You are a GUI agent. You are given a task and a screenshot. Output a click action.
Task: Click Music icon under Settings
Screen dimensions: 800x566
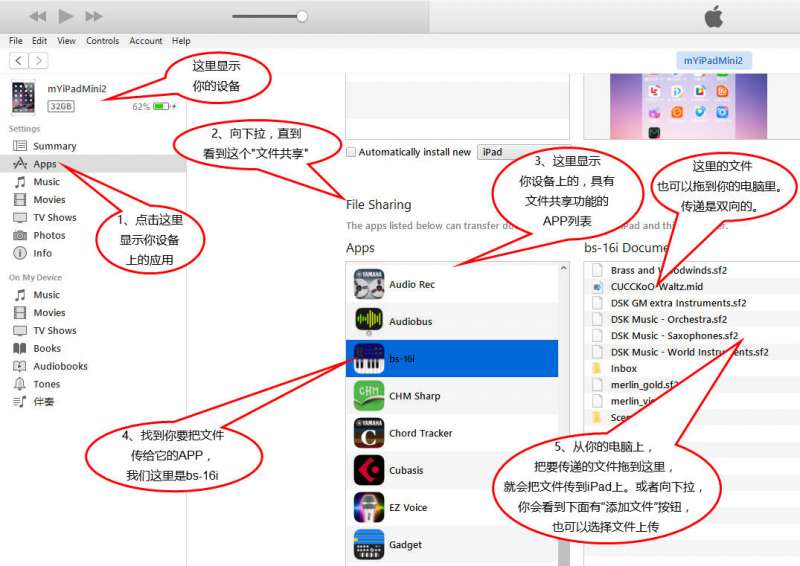20,182
